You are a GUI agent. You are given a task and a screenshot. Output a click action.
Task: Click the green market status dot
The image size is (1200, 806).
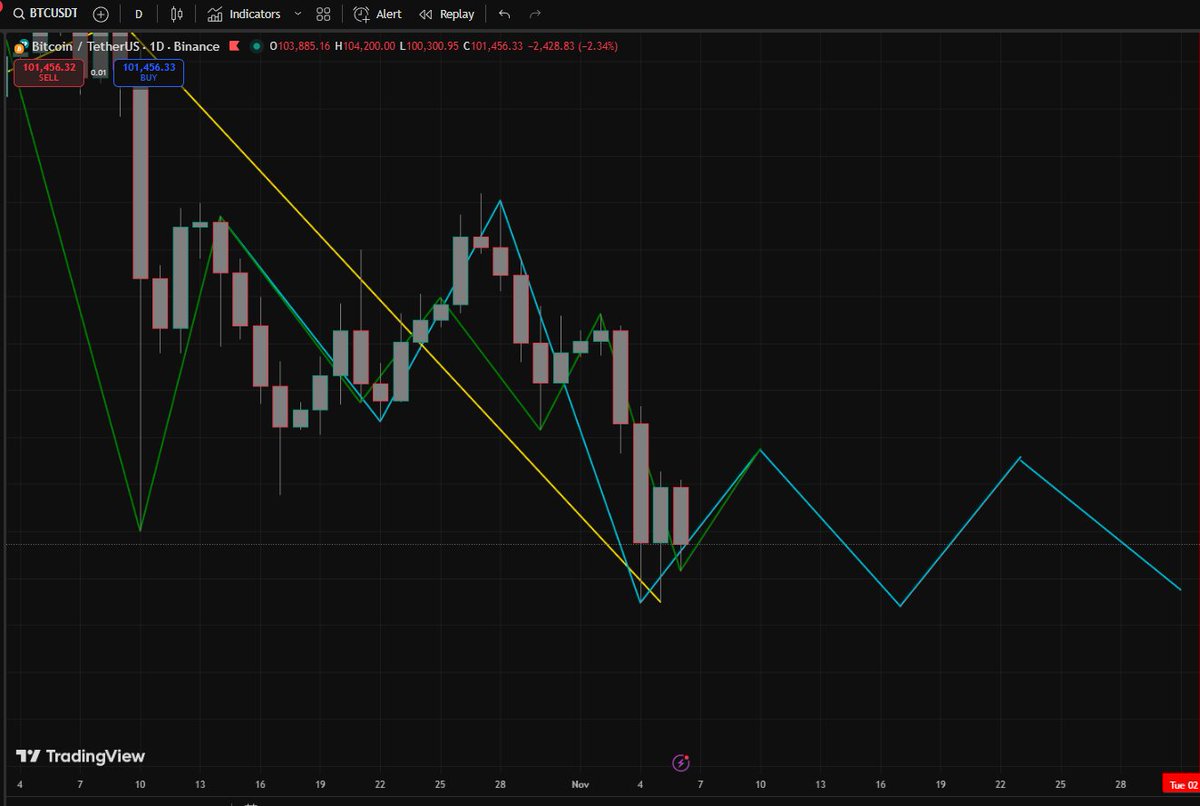(x=257, y=46)
